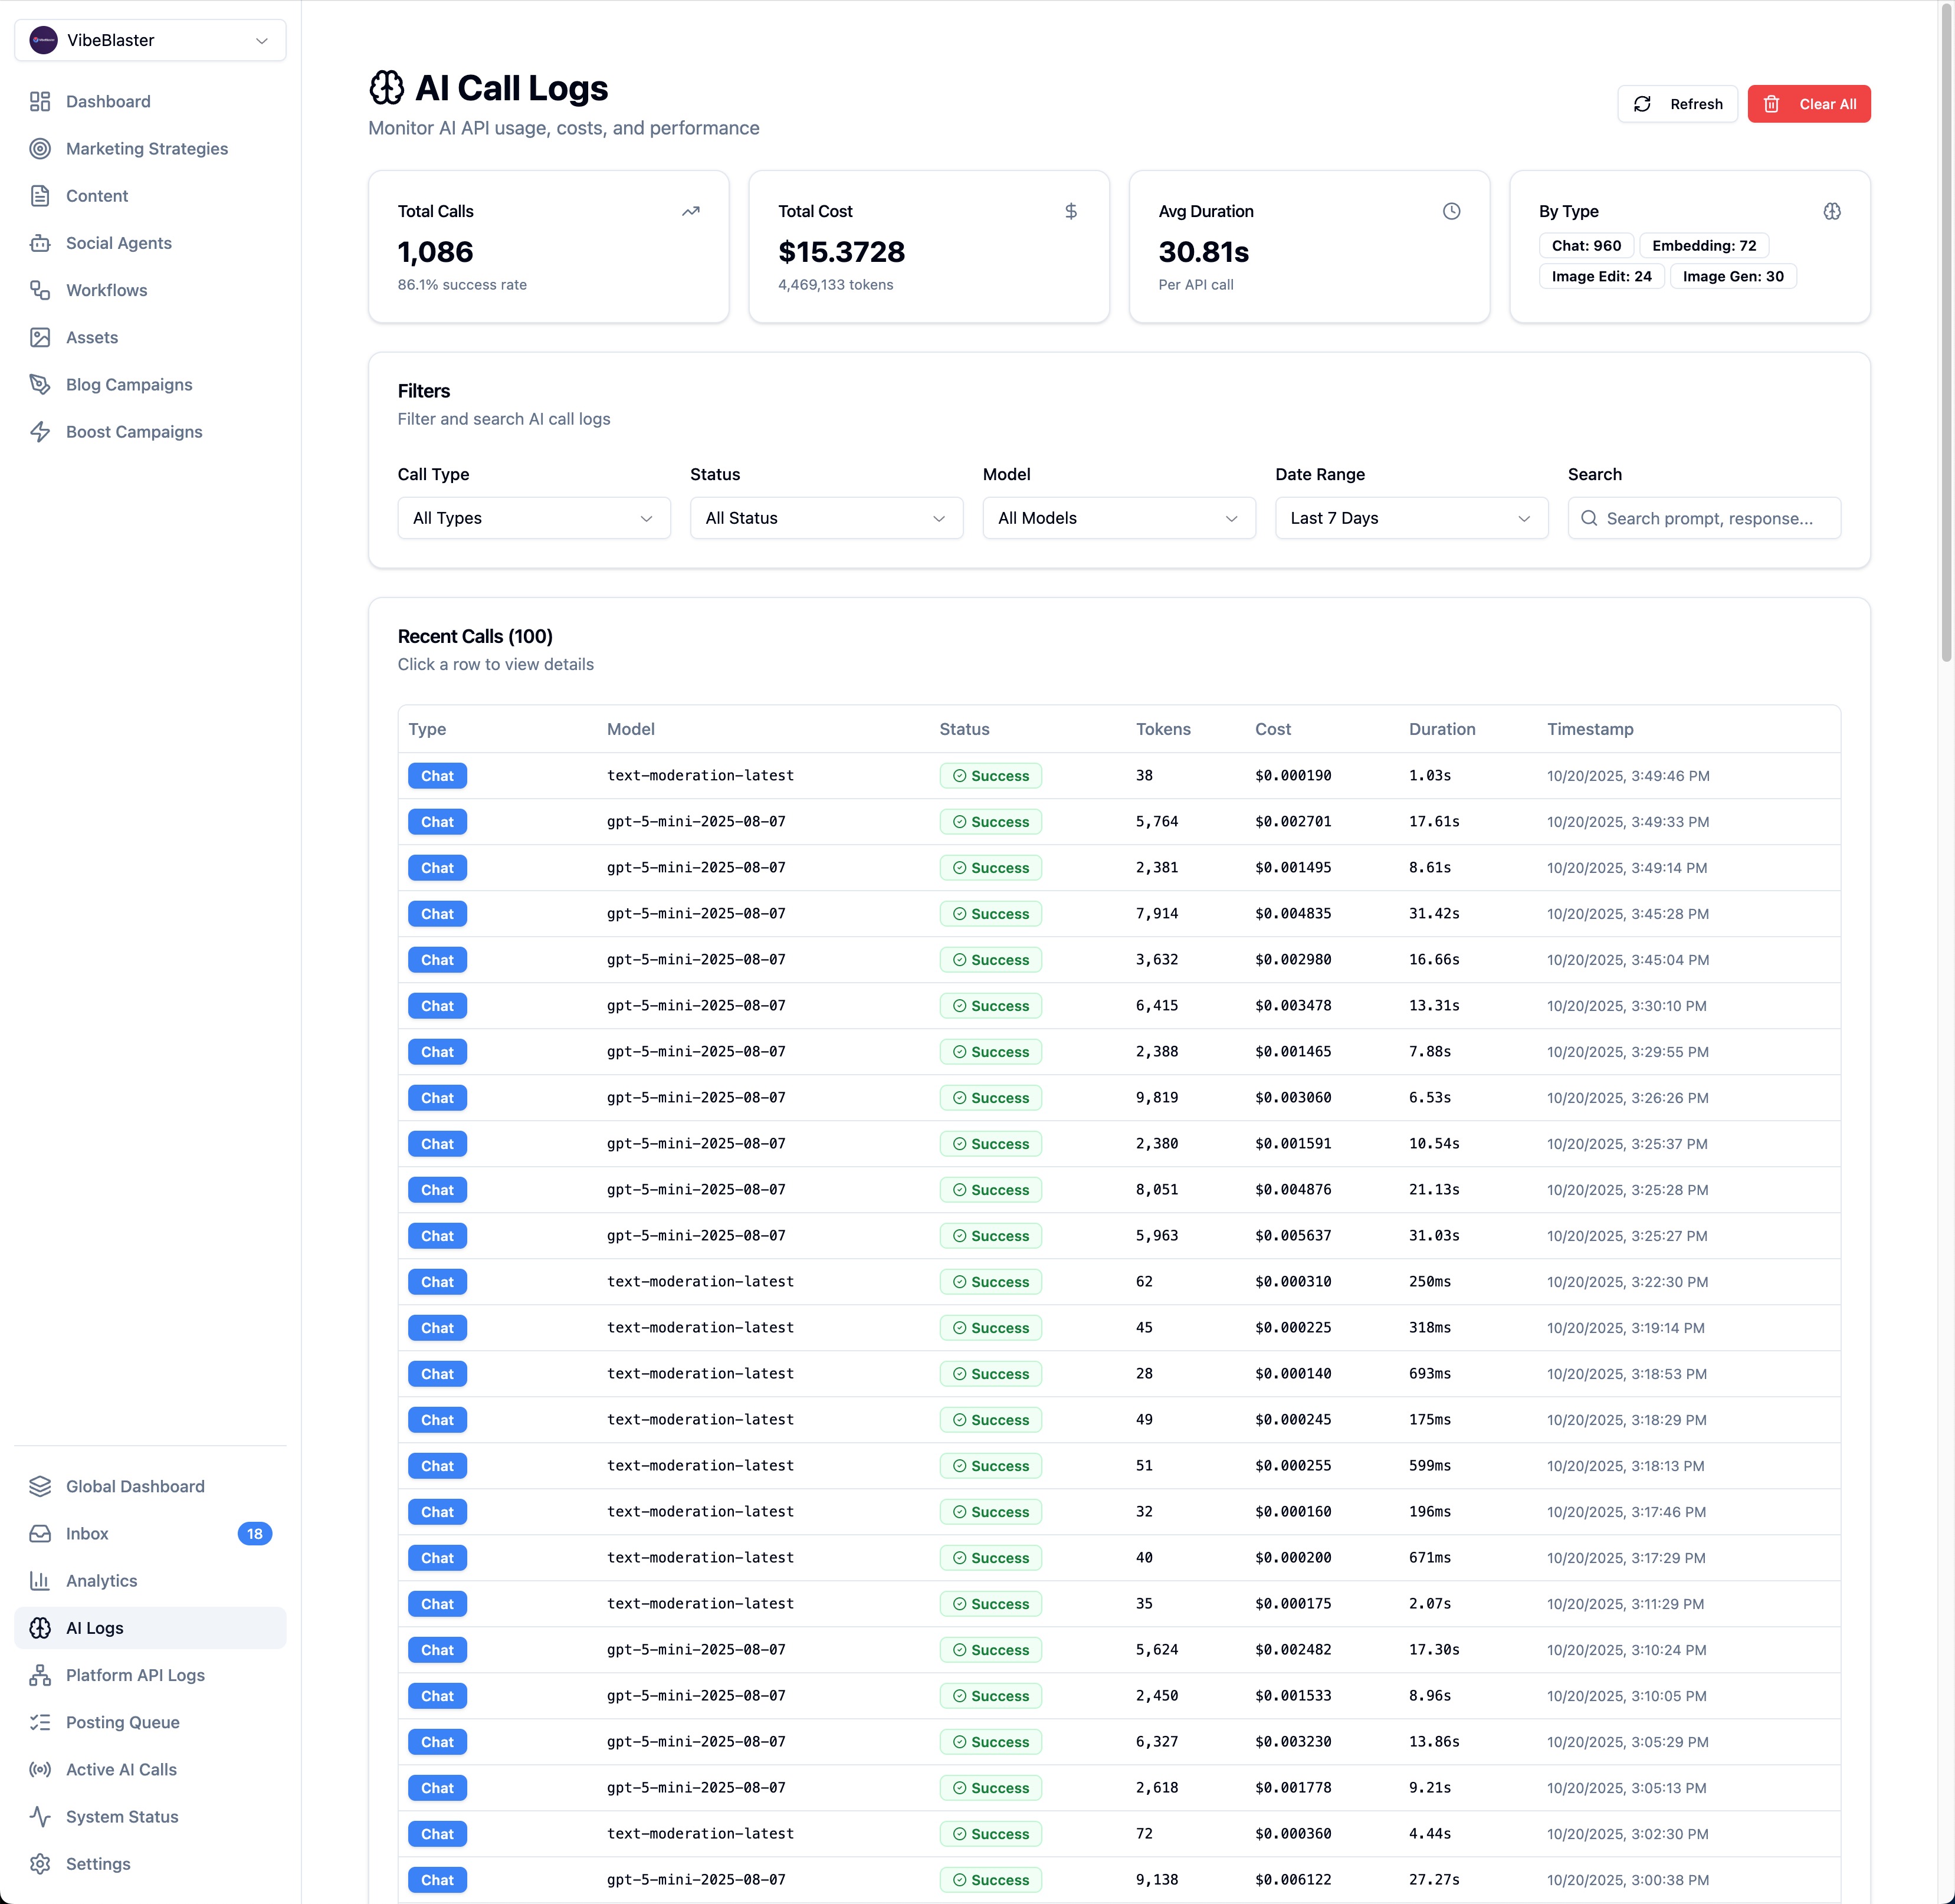Click the clock icon on Avg Duration card

coord(1452,211)
